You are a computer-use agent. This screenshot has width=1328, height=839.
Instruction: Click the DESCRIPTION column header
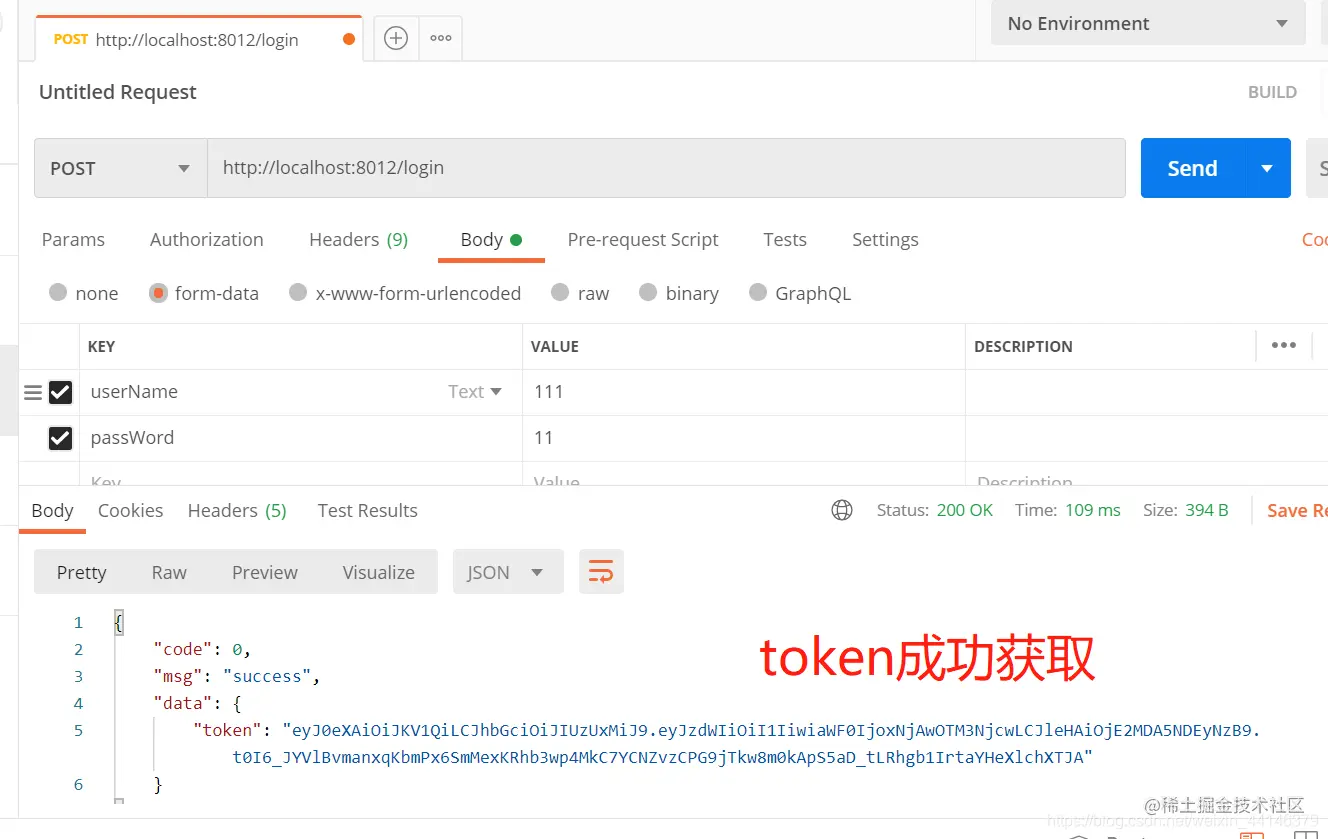pos(1023,346)
